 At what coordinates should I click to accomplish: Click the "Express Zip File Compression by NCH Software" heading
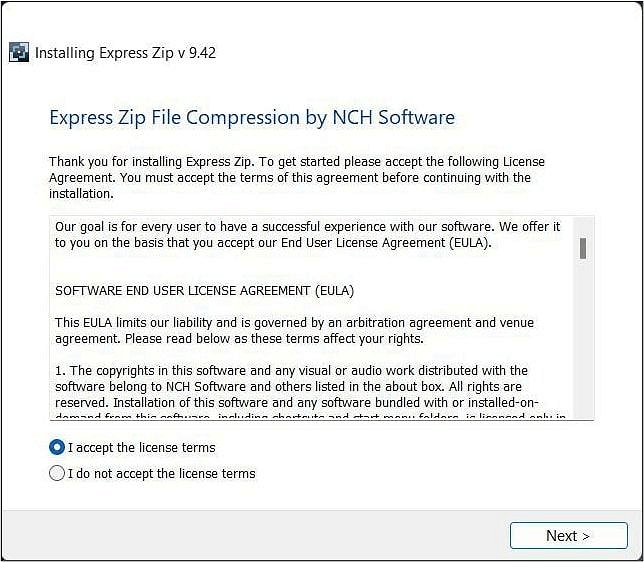(251, 118)
